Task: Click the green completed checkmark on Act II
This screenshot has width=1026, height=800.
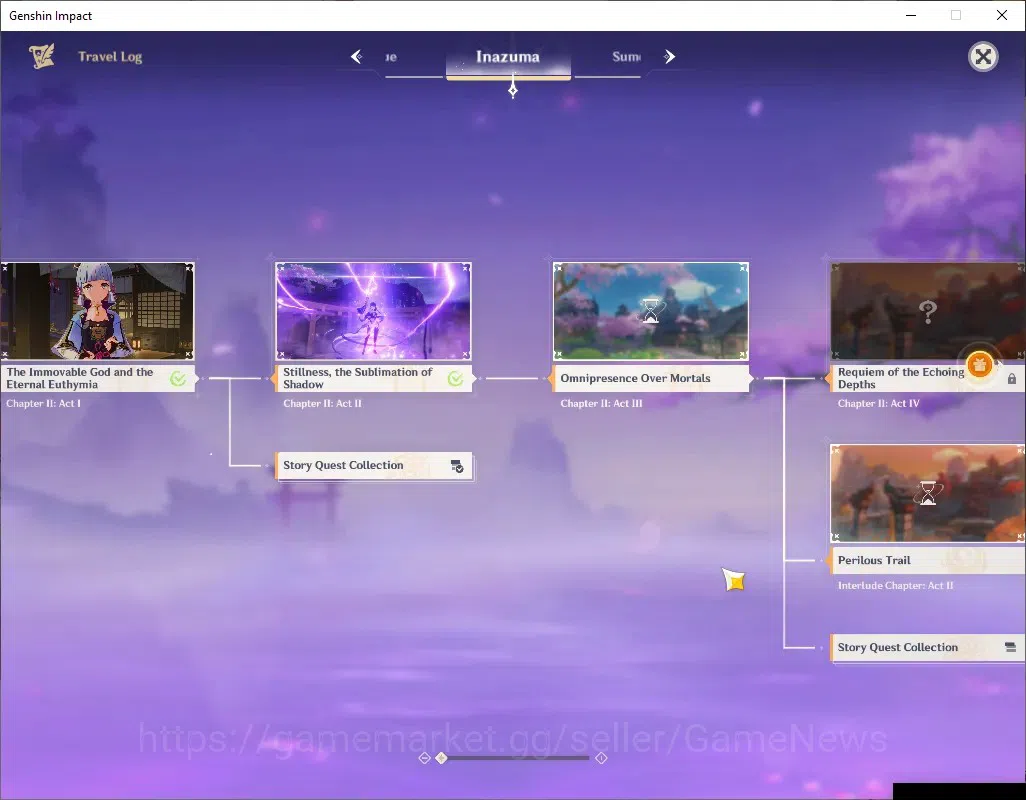Action: tap(455, 378)
